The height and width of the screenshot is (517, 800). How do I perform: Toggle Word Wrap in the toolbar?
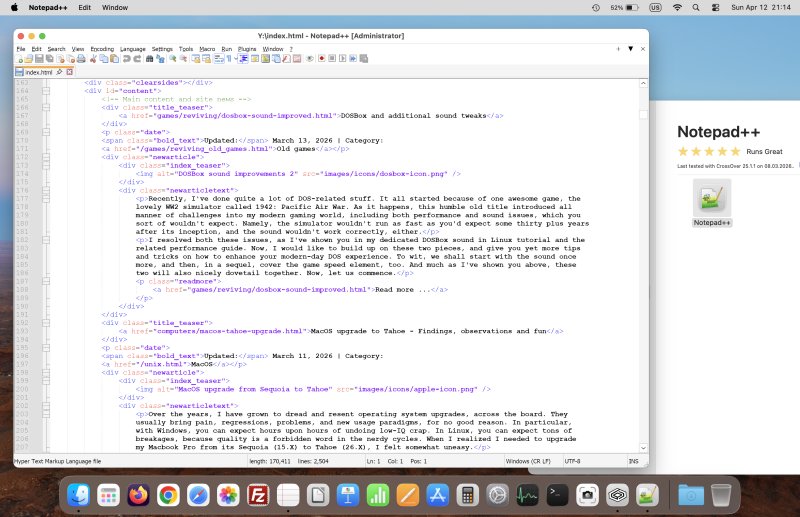pyautogui.click(x=218, y=59)
